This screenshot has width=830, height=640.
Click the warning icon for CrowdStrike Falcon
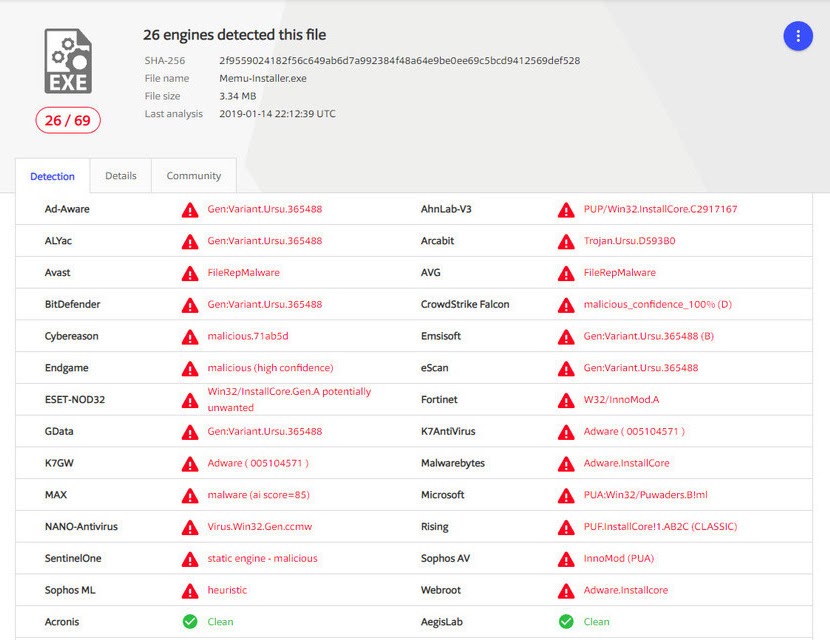(566, 305)
